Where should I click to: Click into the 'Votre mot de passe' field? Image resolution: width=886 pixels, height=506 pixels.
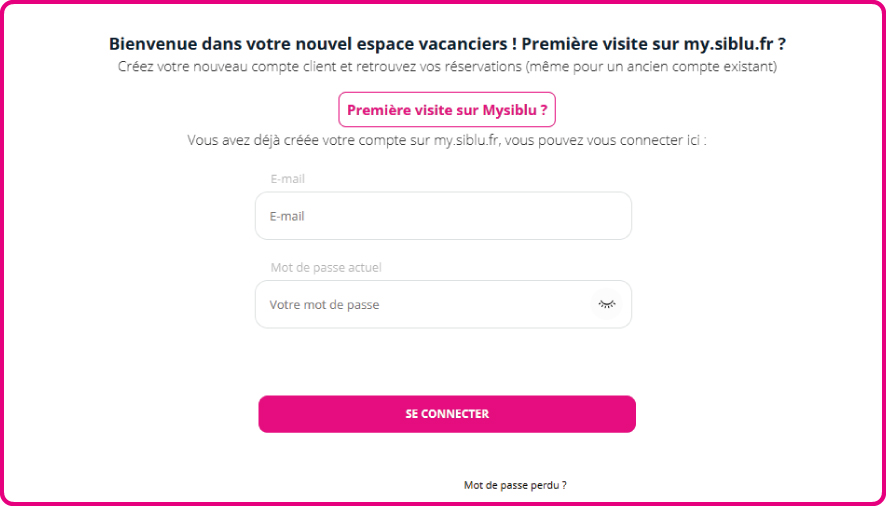pyautogui.click(x=425, y=304)
